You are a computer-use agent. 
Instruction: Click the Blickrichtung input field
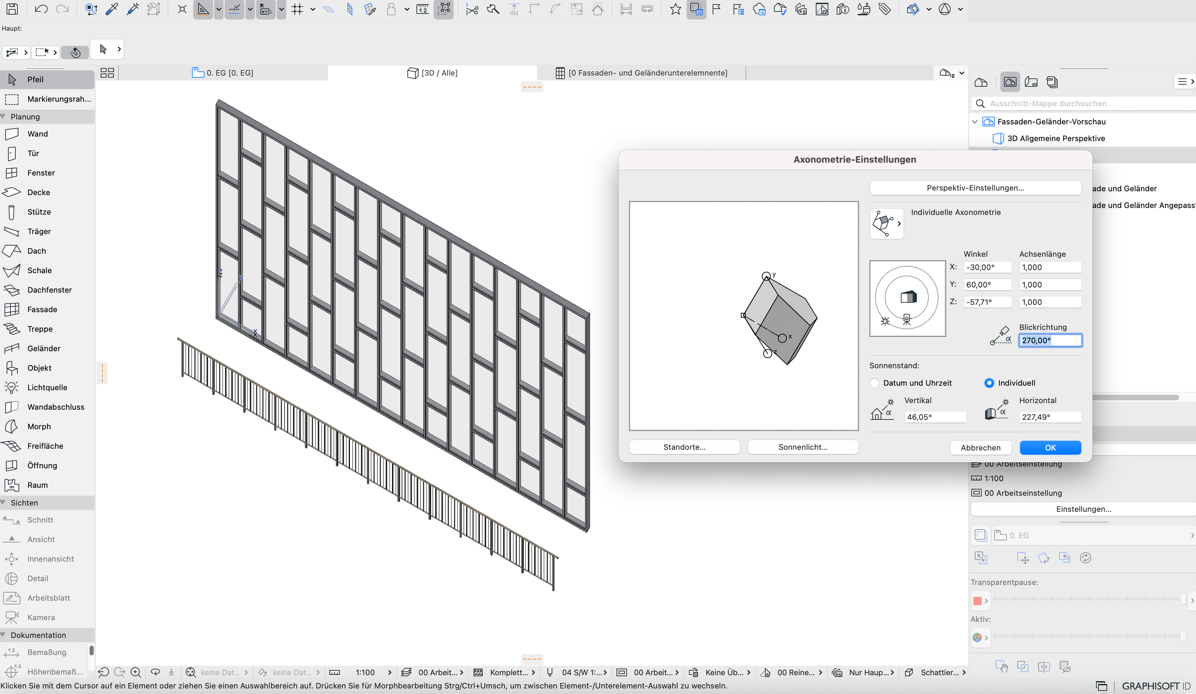(1050, 340)
